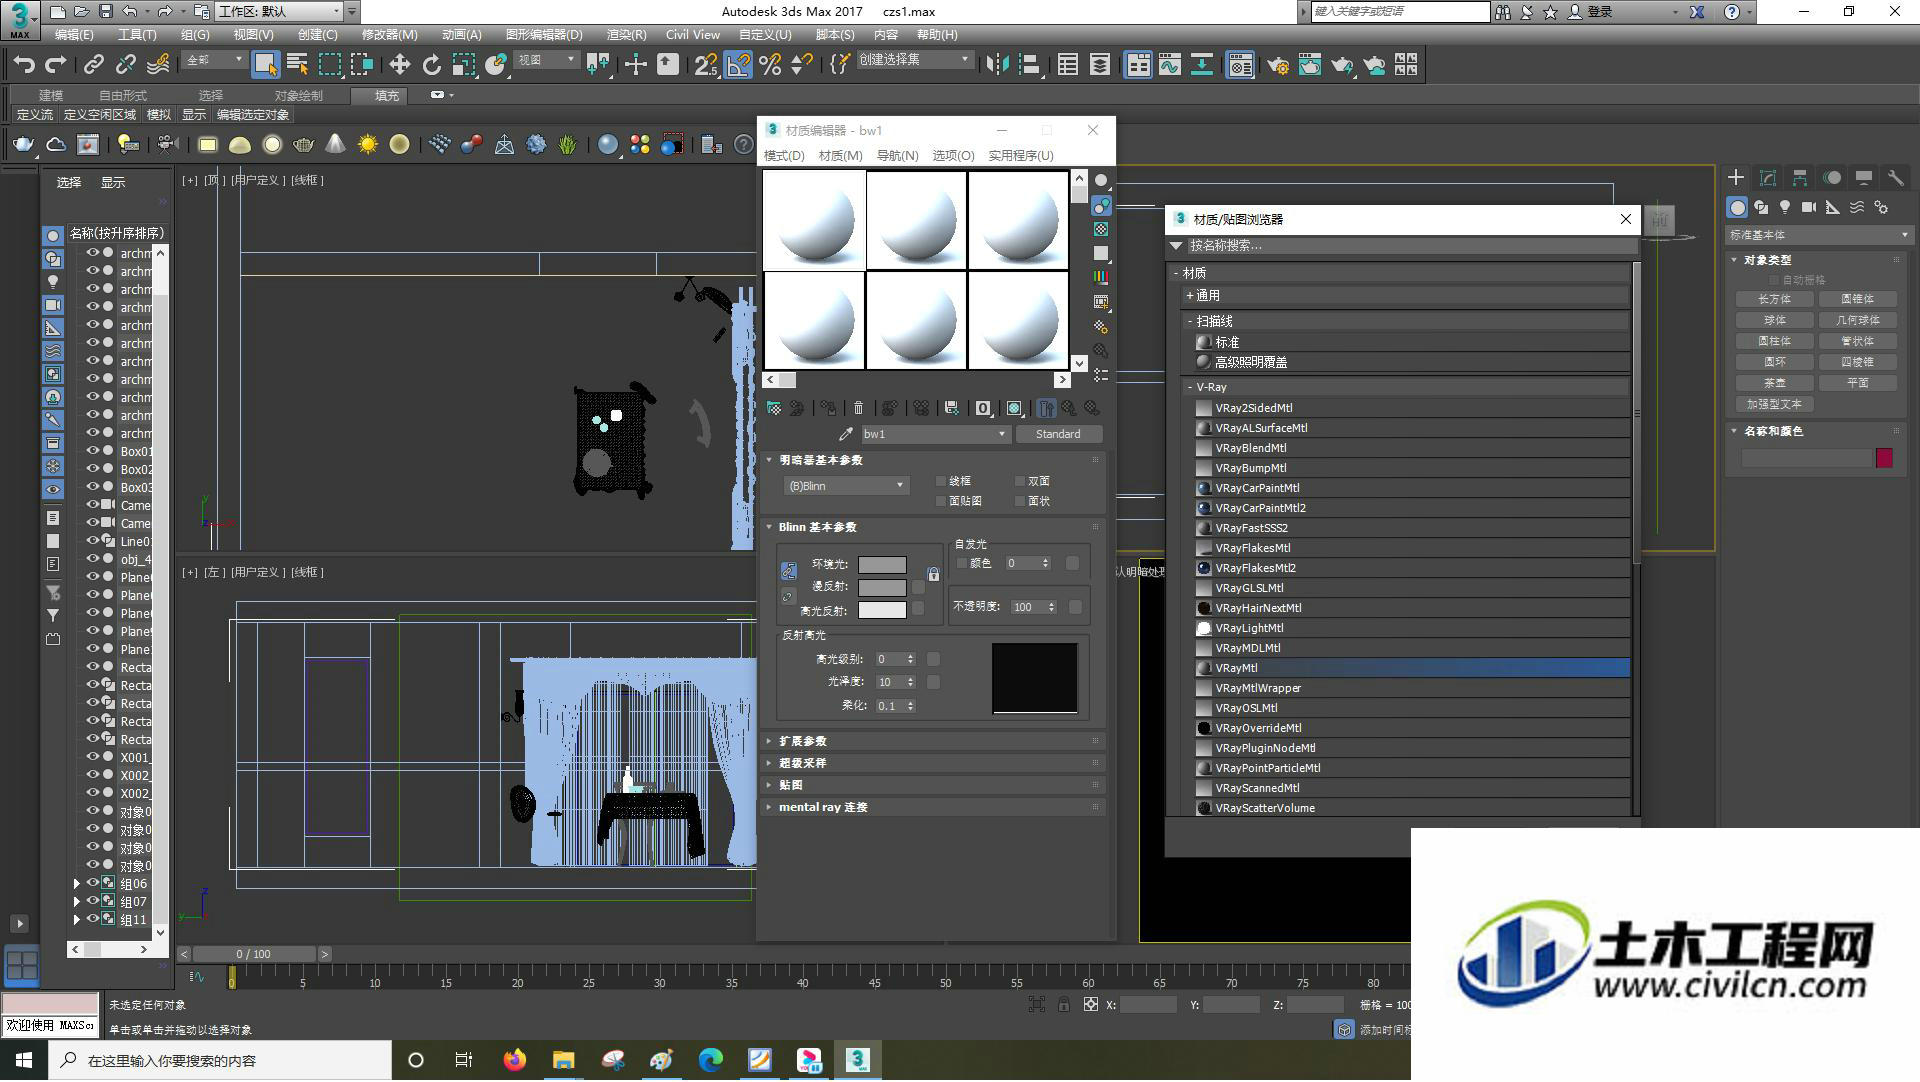The image size is (1920, 1082).
Task: Open the 标准基本体 primitives dropdown
Action: (x=1818, y=235)
